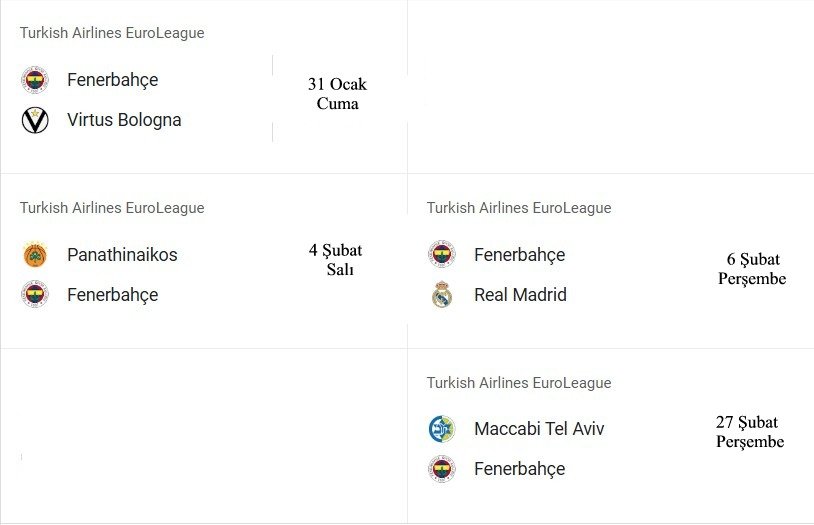The width and height of the screenshot is (814, 525).
Task: Click the 6 Şubat Perşembe date
Action: pyautogui.click(x=752, y=269)
